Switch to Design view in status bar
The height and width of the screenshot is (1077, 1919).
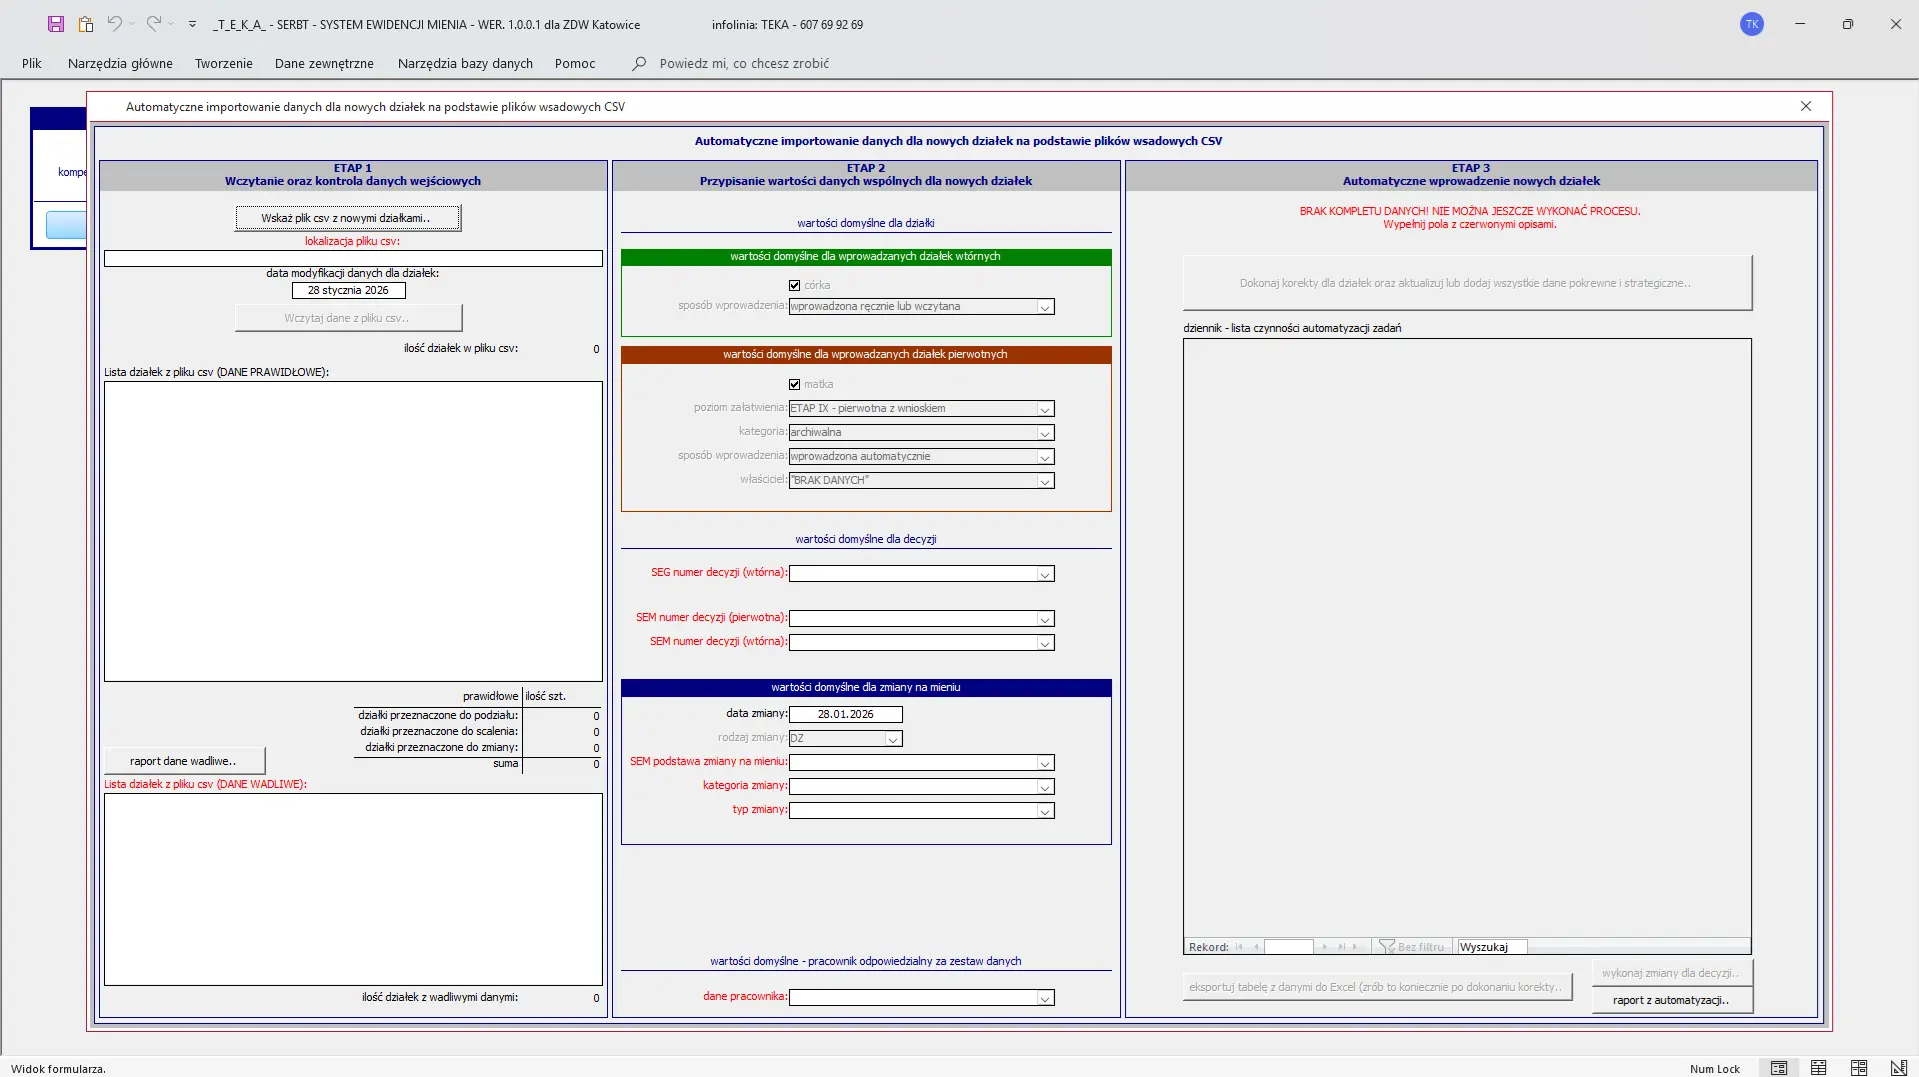[x=1899, y=1068]
